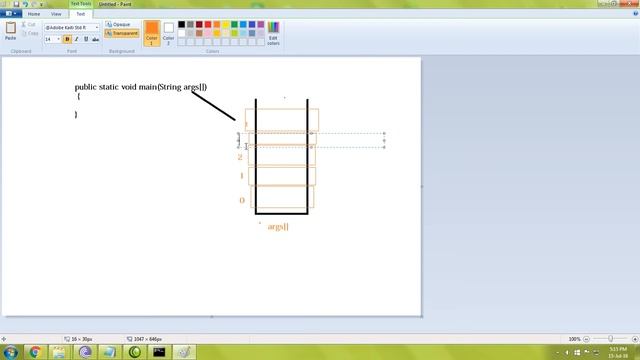
Task: Open Customize Quick Access Toolbar arrow
Action: [41, 4]
